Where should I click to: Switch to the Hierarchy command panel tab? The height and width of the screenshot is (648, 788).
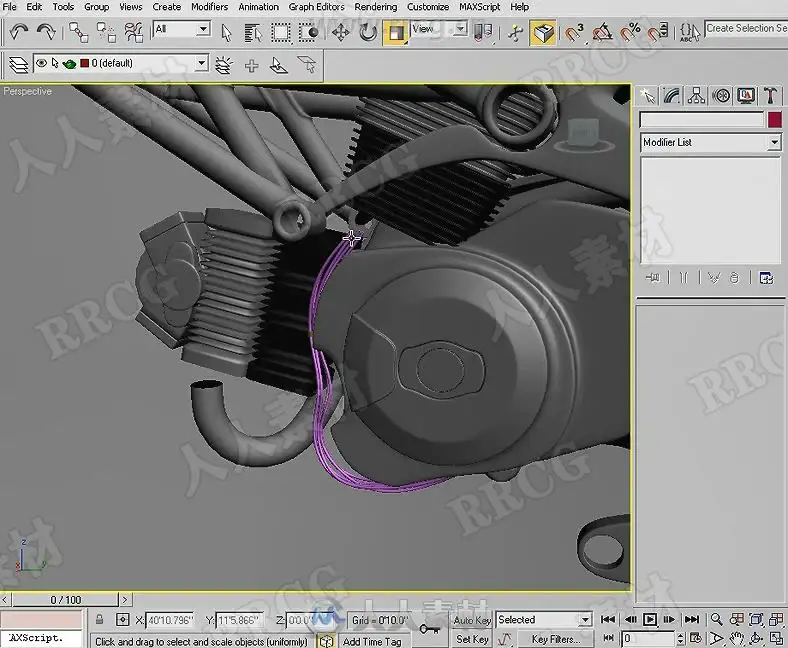point(697,96)
